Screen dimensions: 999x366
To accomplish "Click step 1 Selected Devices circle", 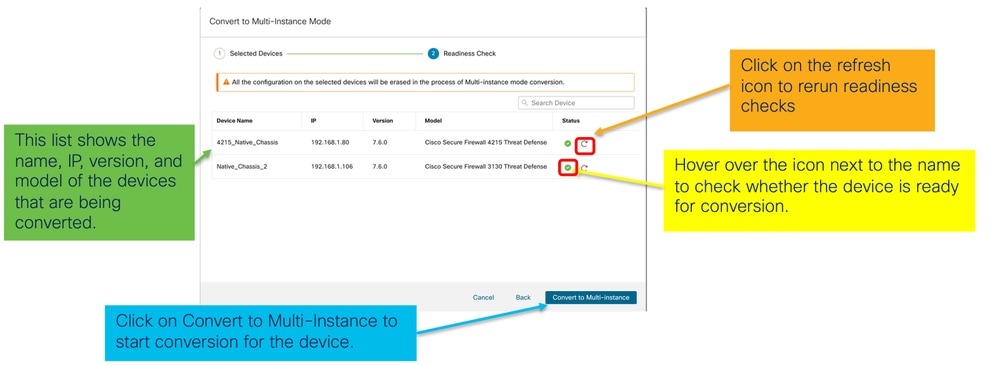I will point(219,54).
